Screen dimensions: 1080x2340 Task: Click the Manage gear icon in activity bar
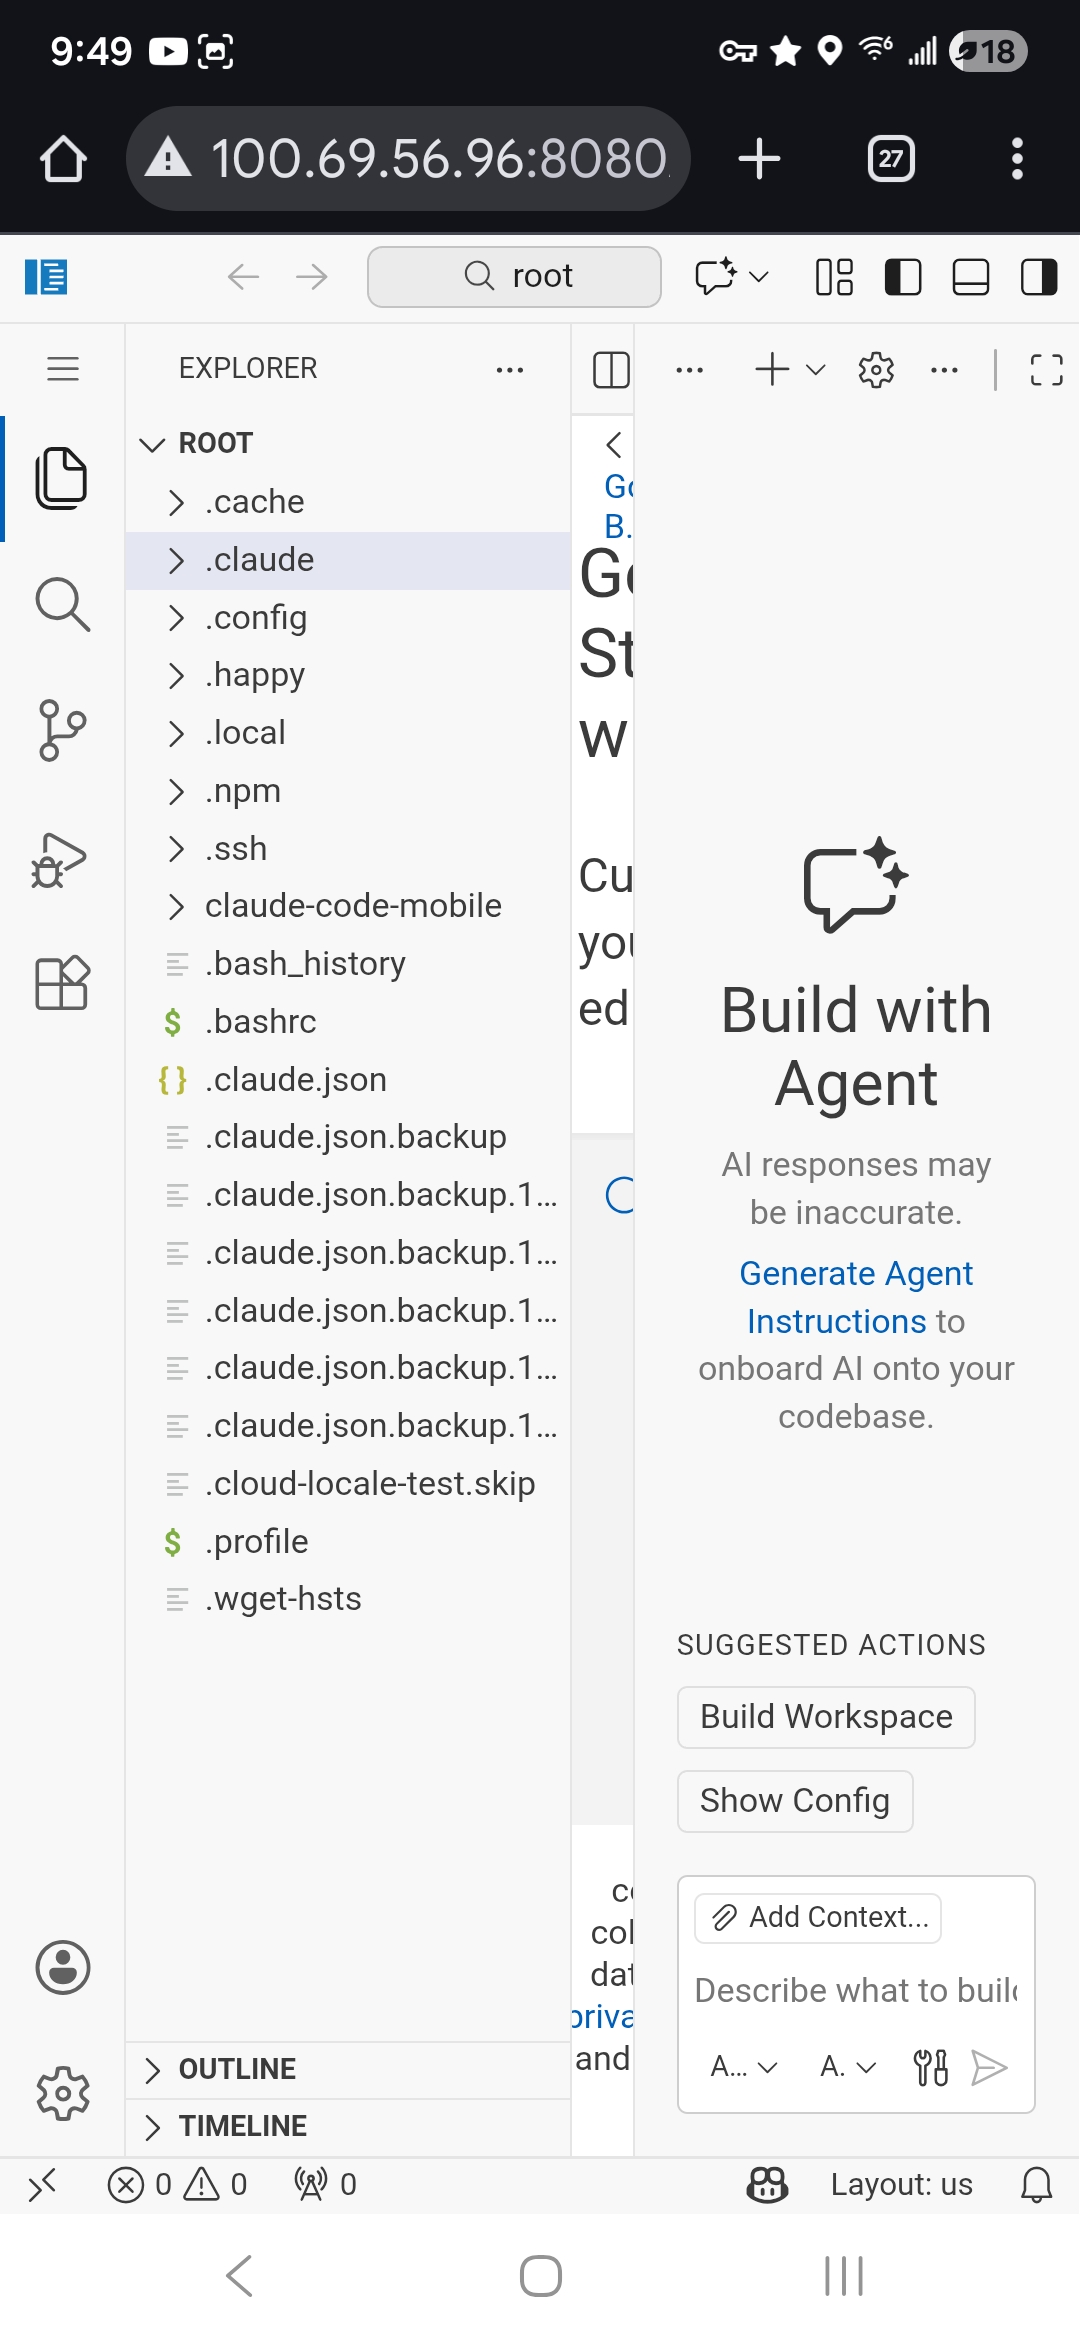click(x=63, y=2093)
